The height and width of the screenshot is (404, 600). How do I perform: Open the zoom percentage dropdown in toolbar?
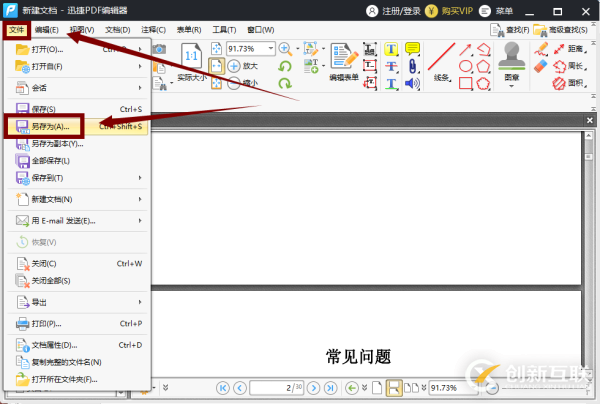click(271, 49)
